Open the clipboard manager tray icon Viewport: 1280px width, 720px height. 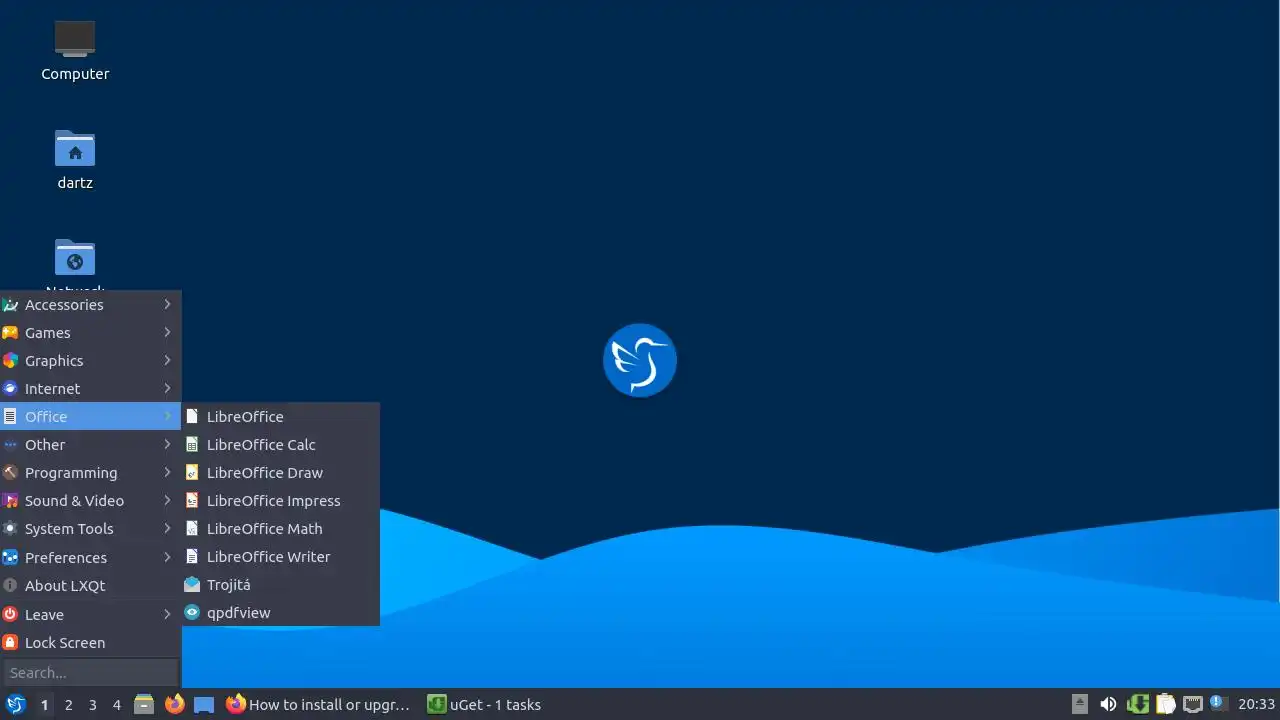tap(1165, 704)
